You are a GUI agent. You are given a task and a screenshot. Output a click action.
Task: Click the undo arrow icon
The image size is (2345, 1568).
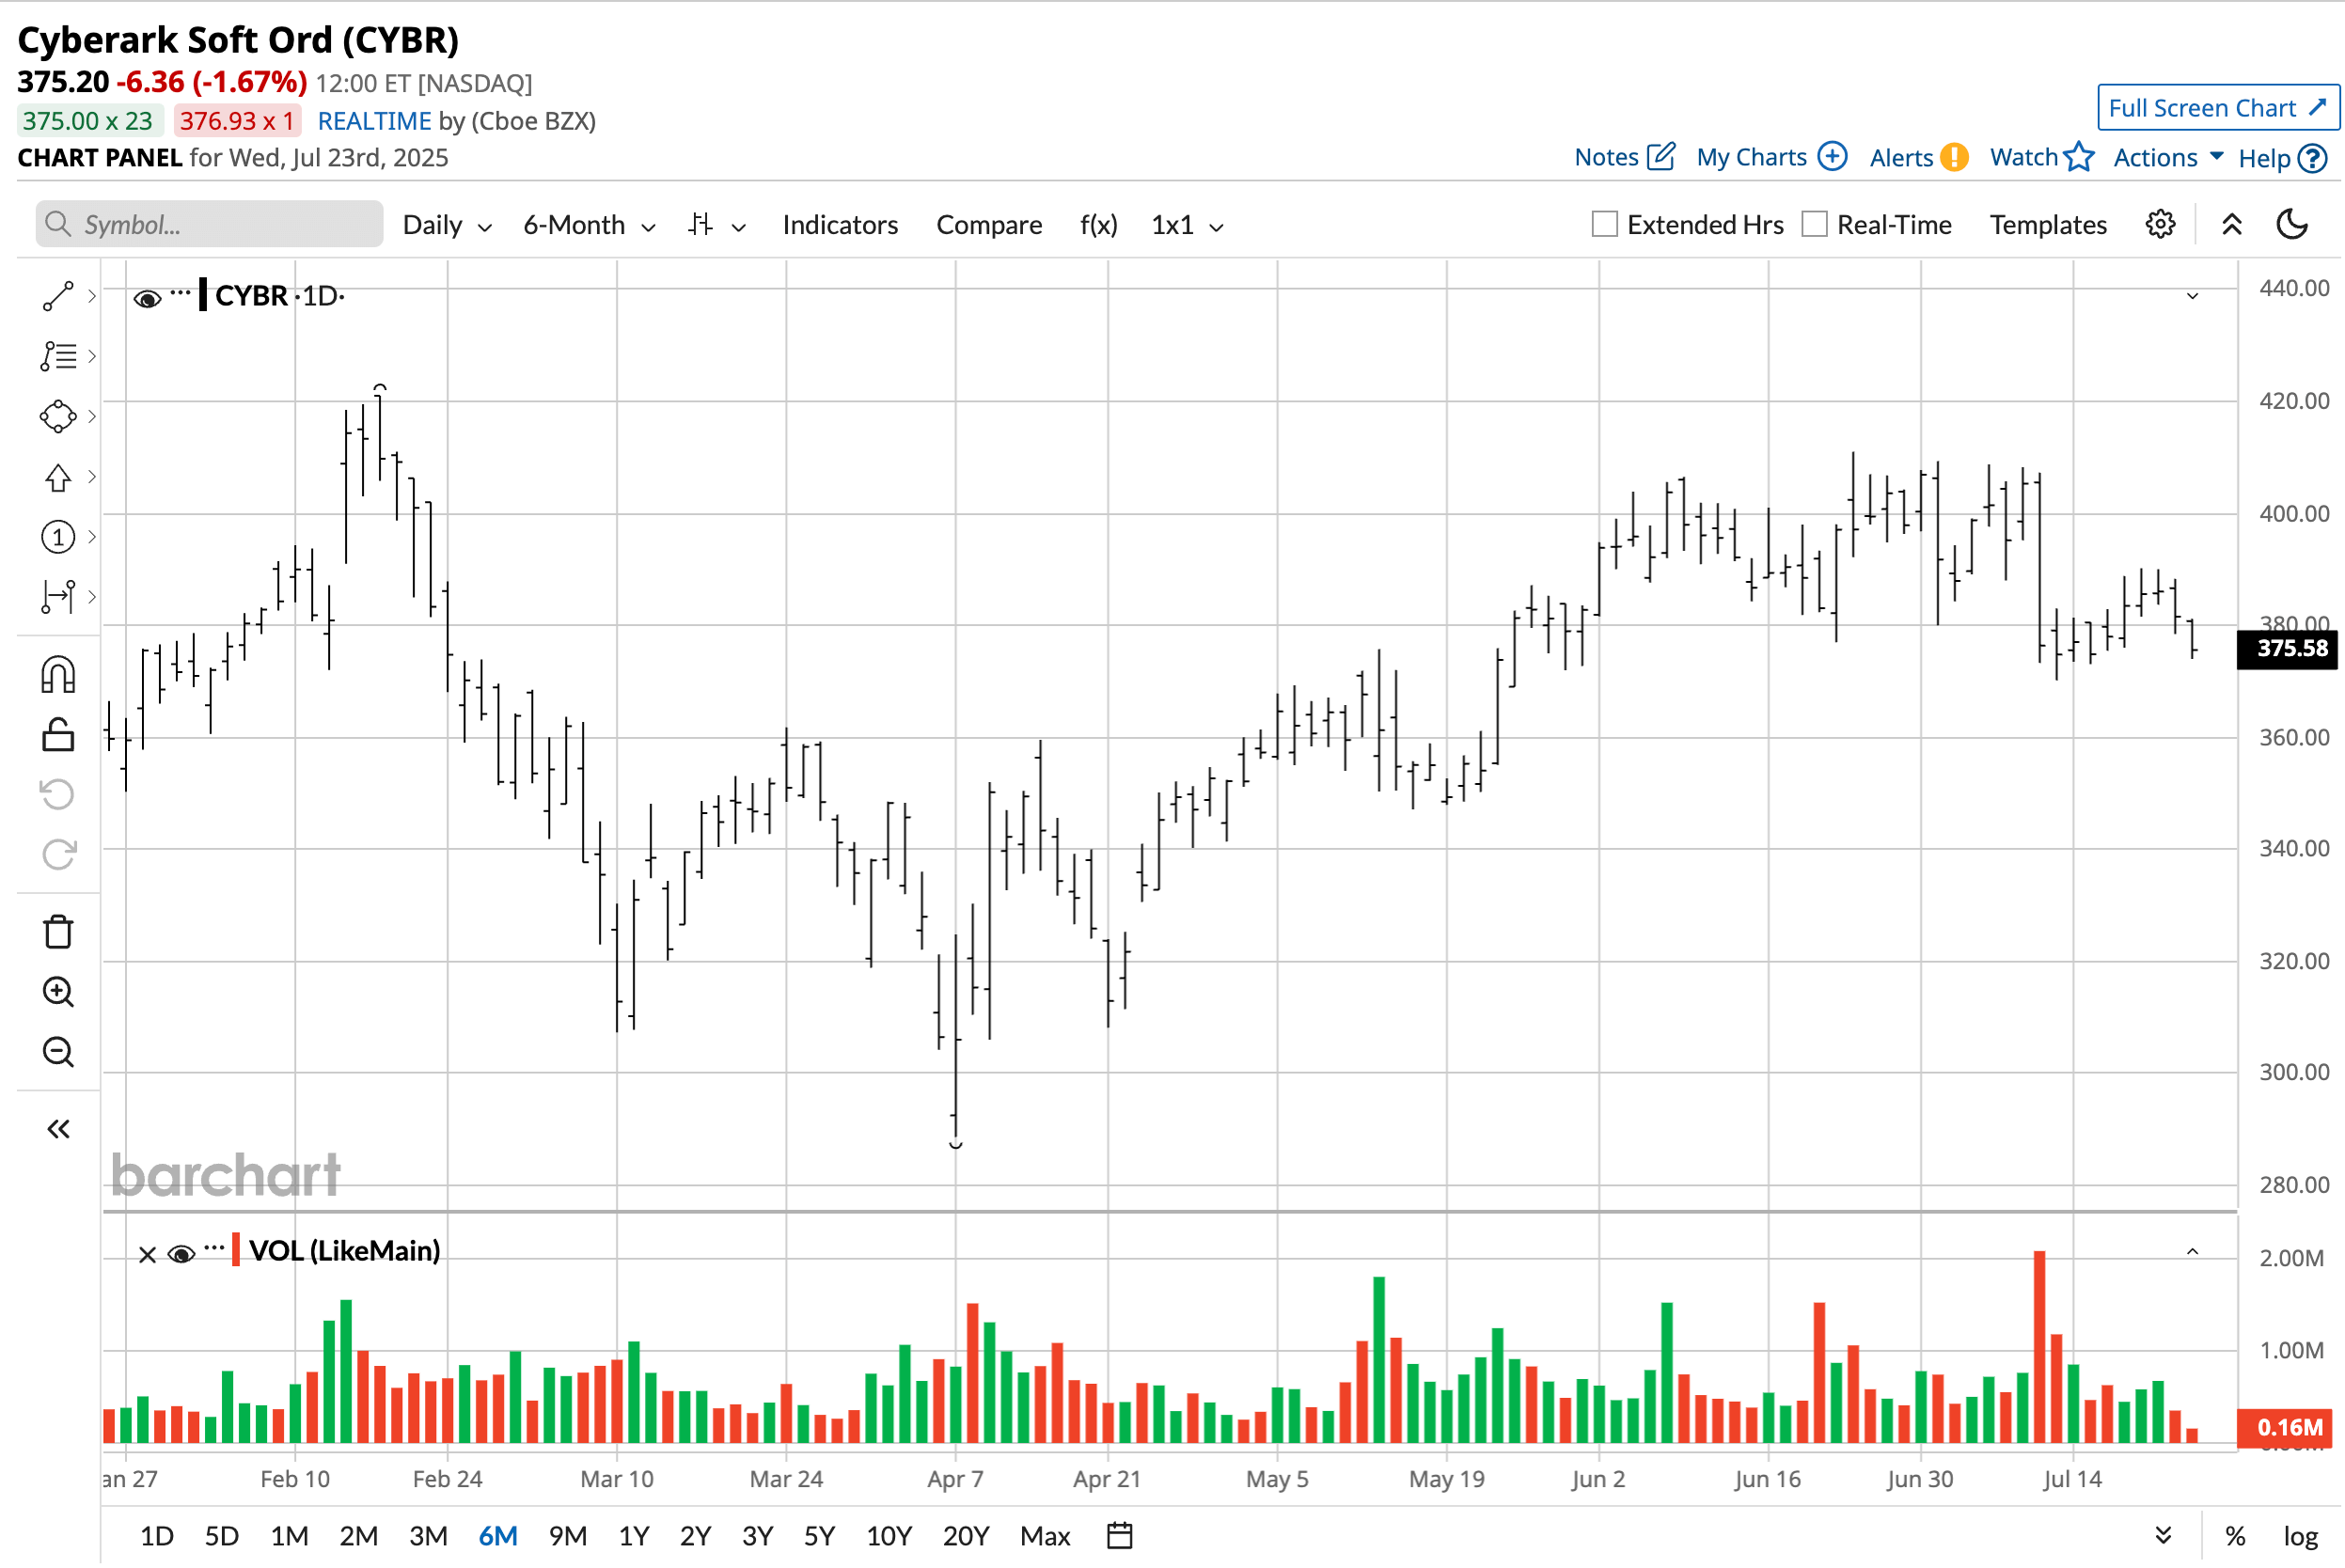tap(58, 795)
